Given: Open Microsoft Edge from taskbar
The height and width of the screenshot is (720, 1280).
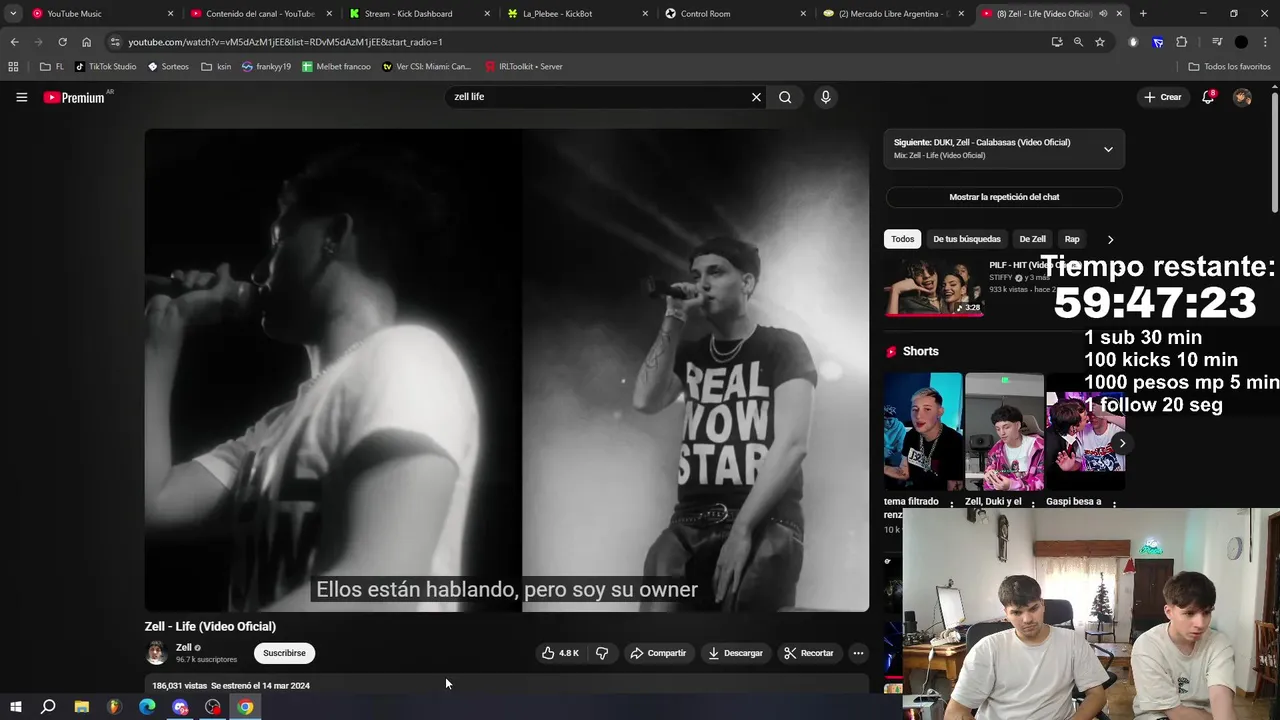Looking at the screenshot, I should pyautogui.click(x=147, y=707).
